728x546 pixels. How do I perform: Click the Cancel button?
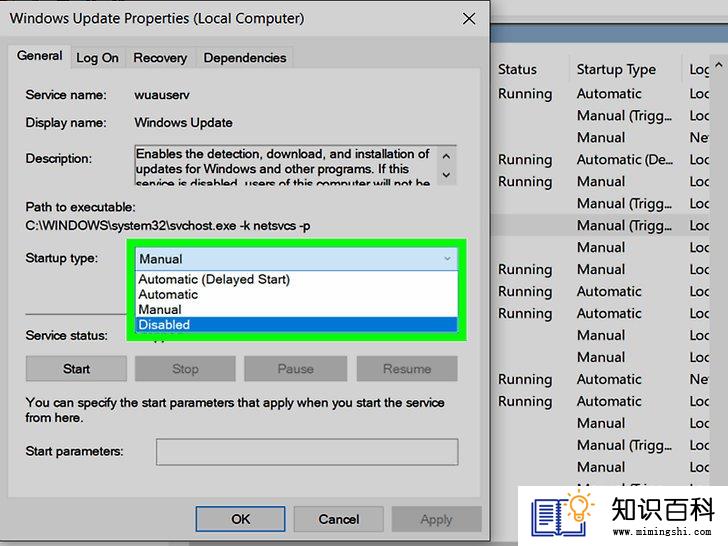[338, 519]
